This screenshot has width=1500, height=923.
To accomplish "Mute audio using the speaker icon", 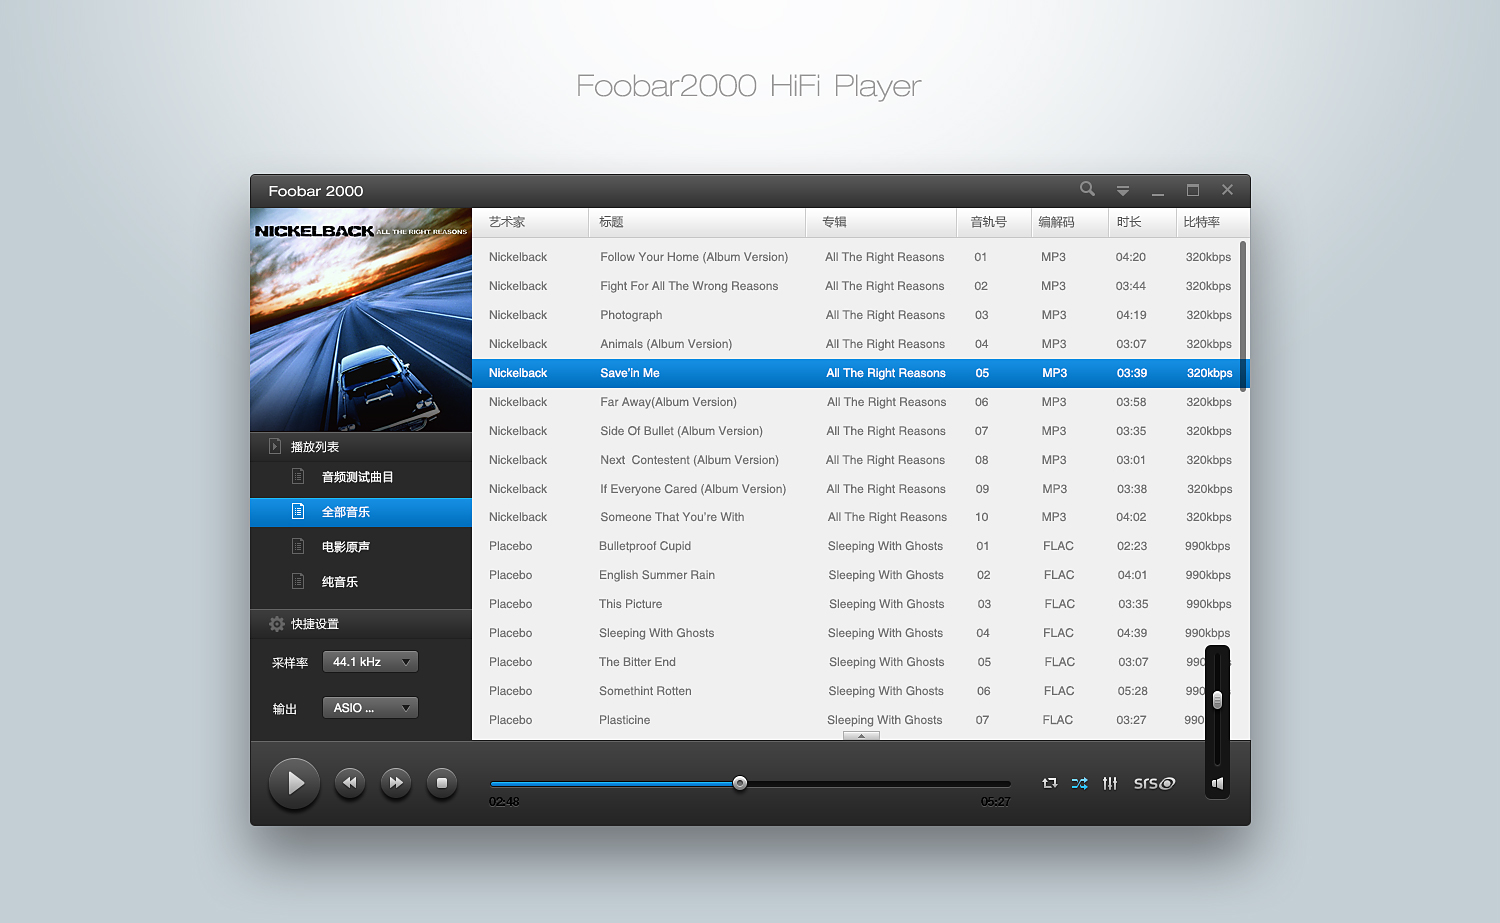I will [1217, 783].
